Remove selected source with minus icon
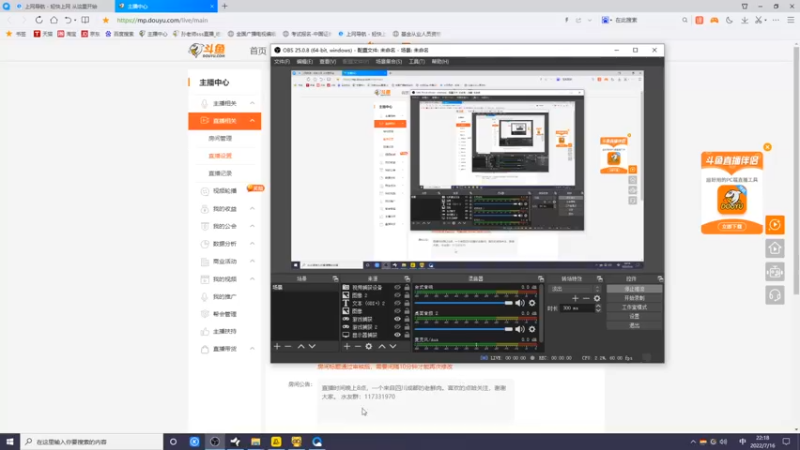 coord(358,346)
